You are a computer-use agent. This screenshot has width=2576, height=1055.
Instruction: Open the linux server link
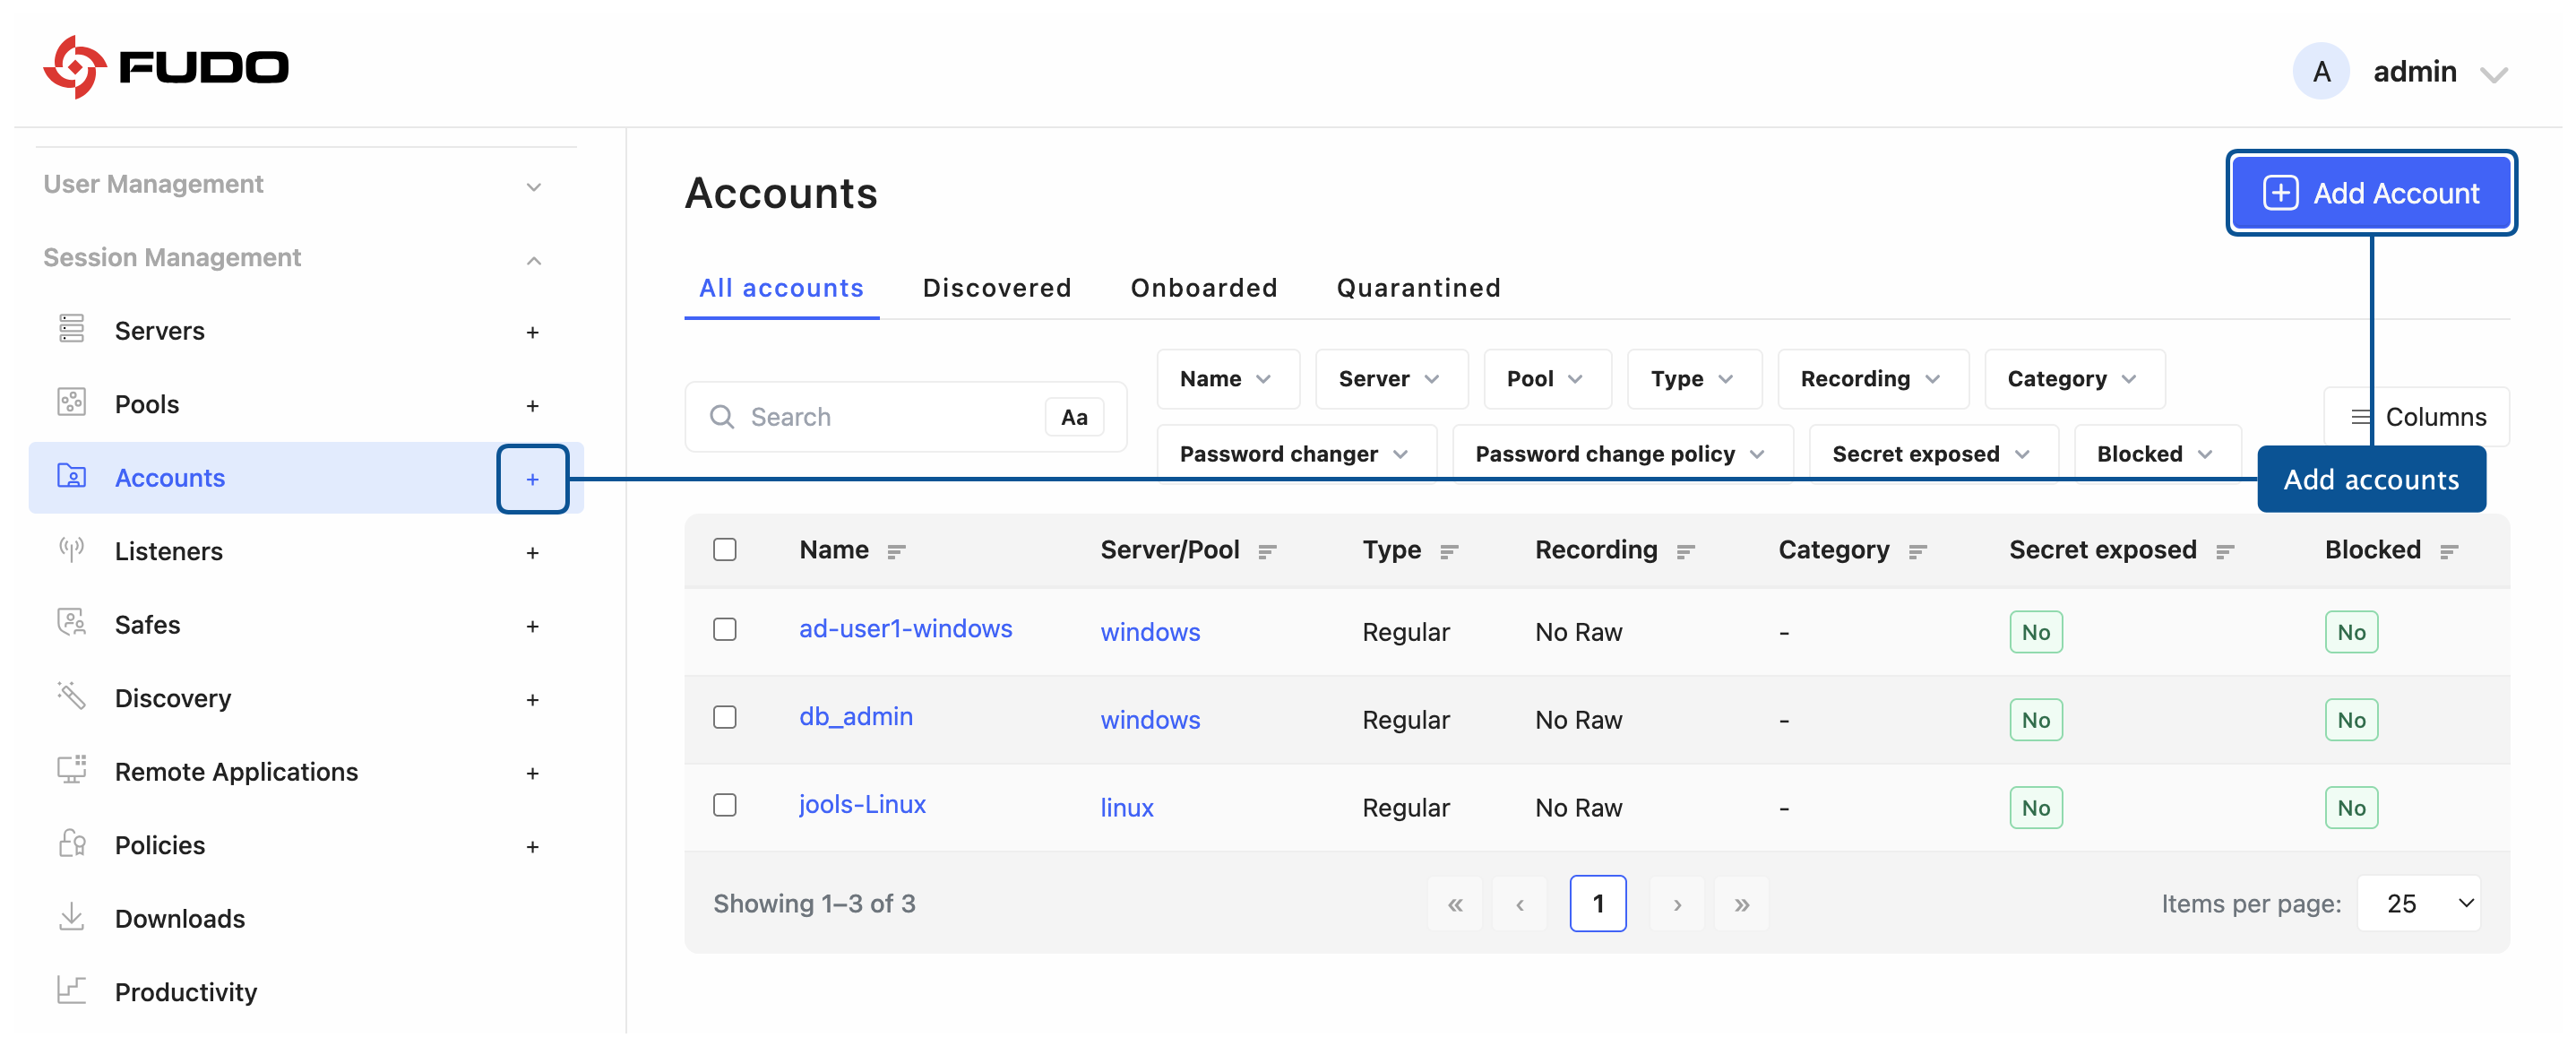pyautogui.click(x=1126, y=808)
